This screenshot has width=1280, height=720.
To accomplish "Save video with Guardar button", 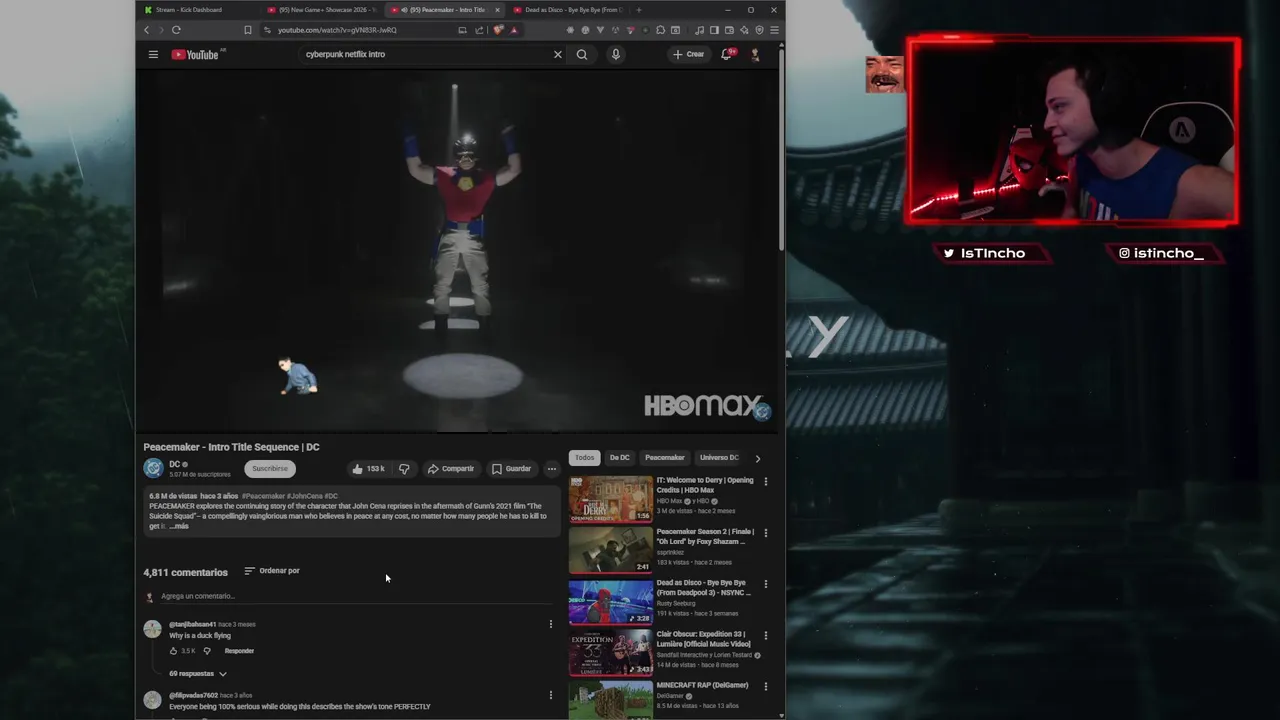I will pyautogui.click(x=511, y=468).
